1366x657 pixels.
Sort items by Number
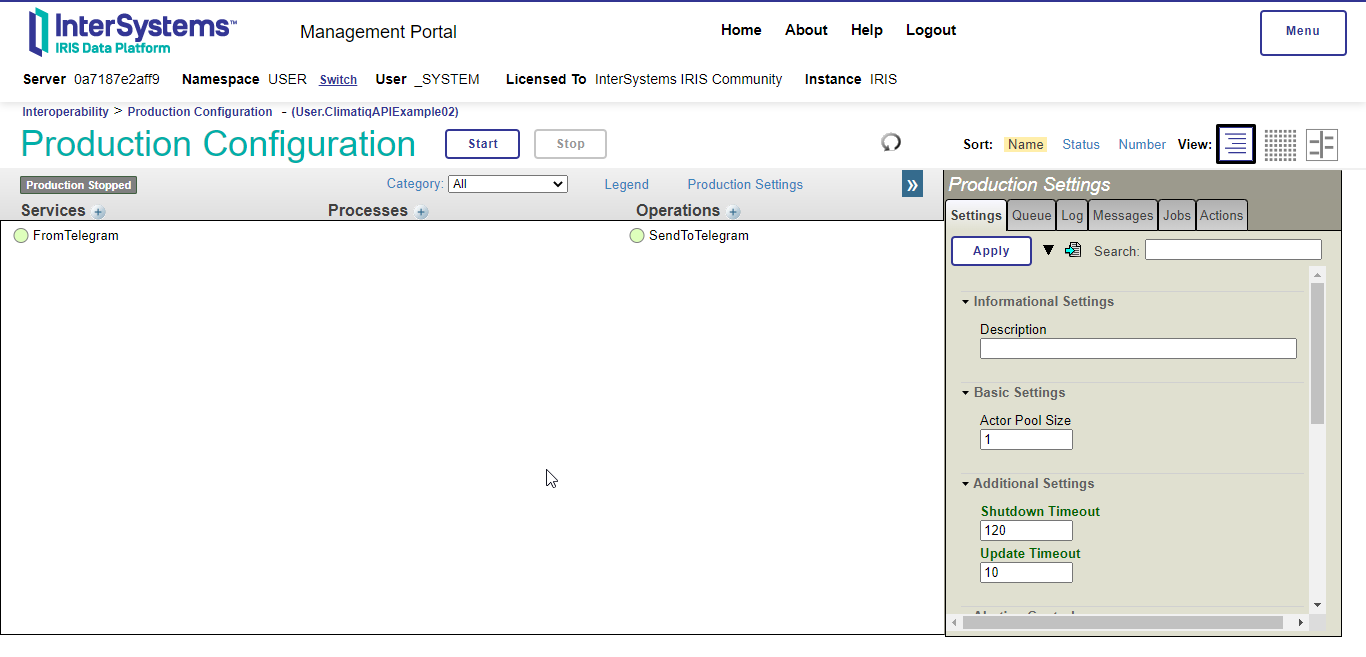(1142, 145)
